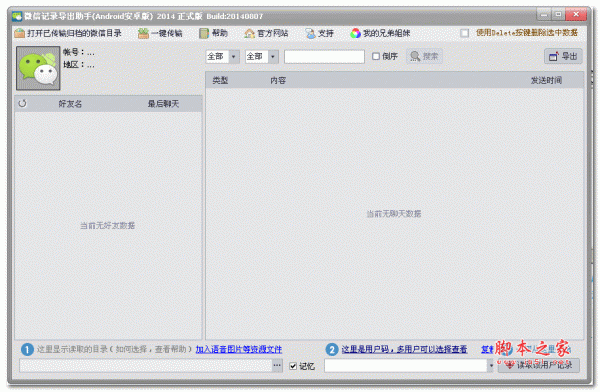Expand the first 全部 filter dropdown
Image resolution: width=600 pixels, height=392 pixels.
coord(234,57)
